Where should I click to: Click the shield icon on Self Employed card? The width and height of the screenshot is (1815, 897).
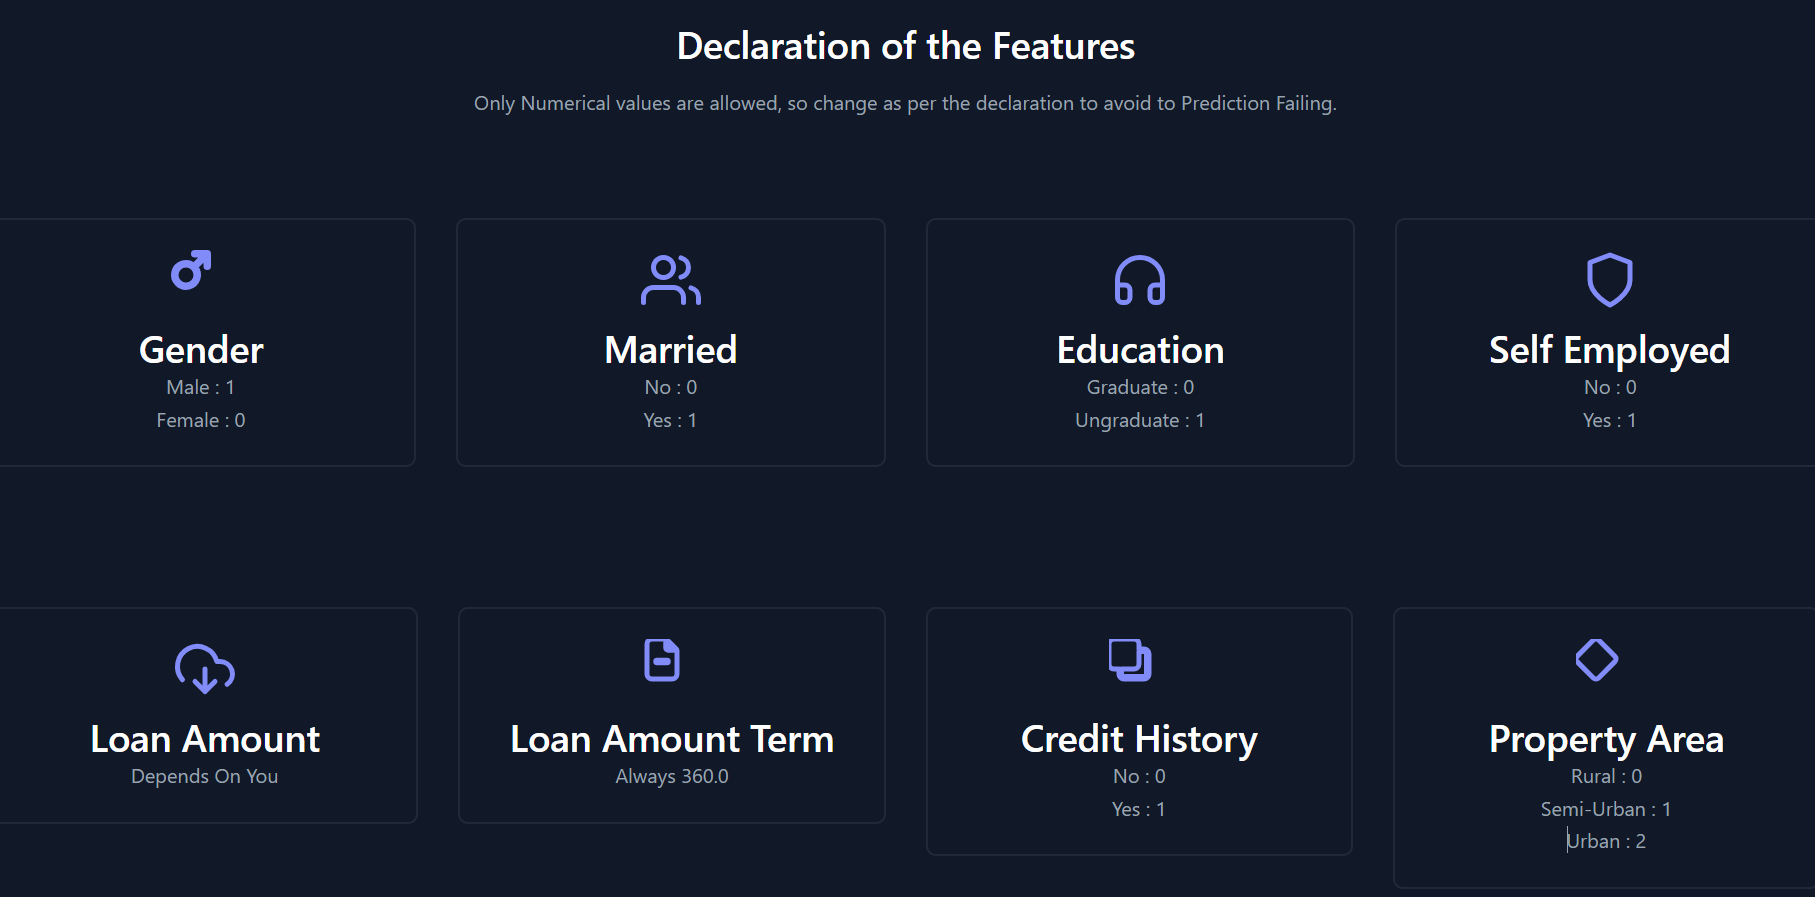tap(1608, 281)
